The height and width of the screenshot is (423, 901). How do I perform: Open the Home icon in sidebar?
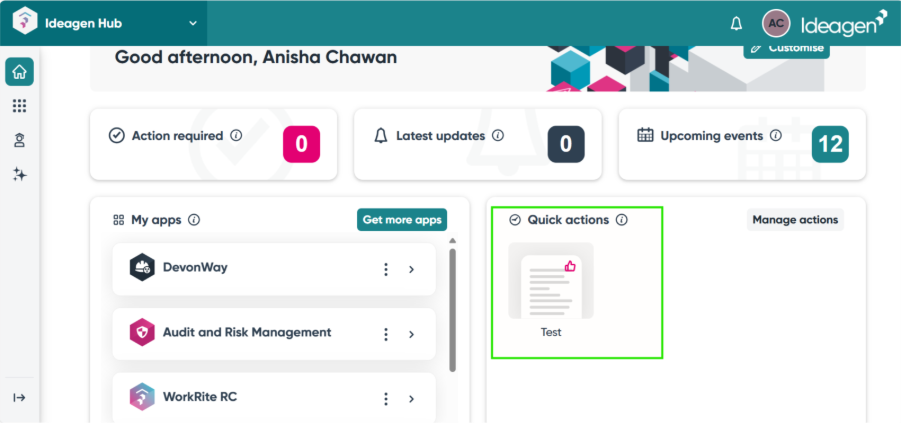tap(19, 72)
